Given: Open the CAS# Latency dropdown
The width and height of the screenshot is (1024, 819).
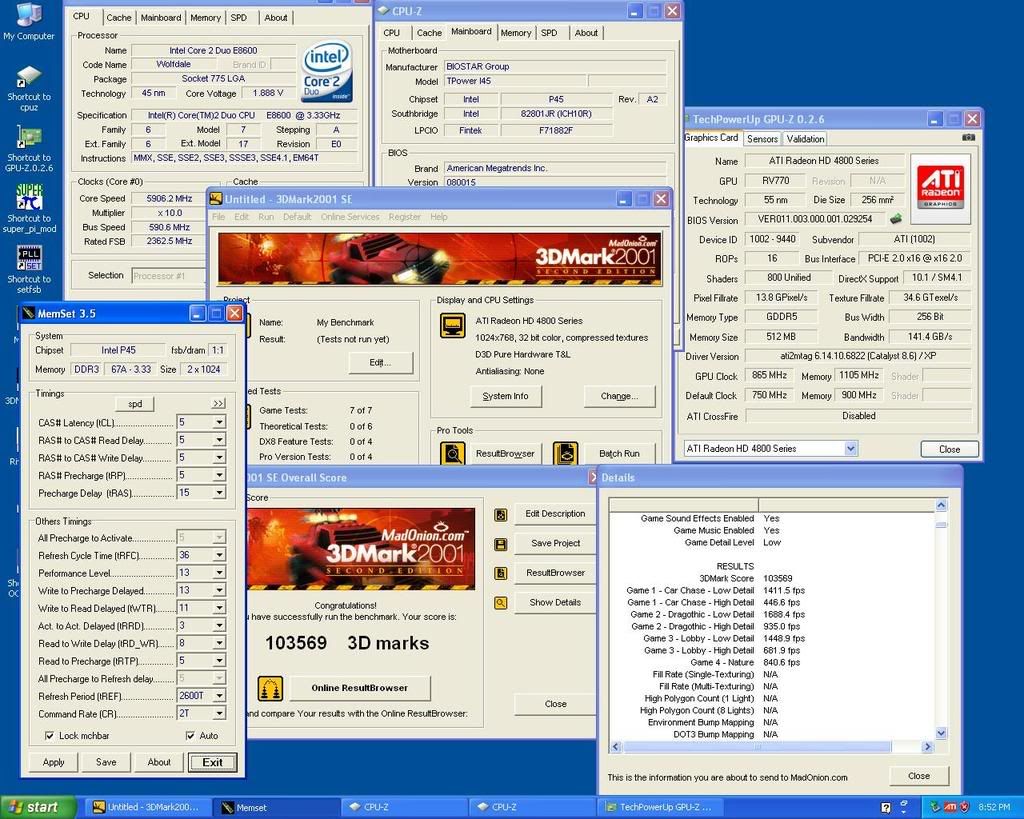Looking at the screenshot, I should coord(219,423).
